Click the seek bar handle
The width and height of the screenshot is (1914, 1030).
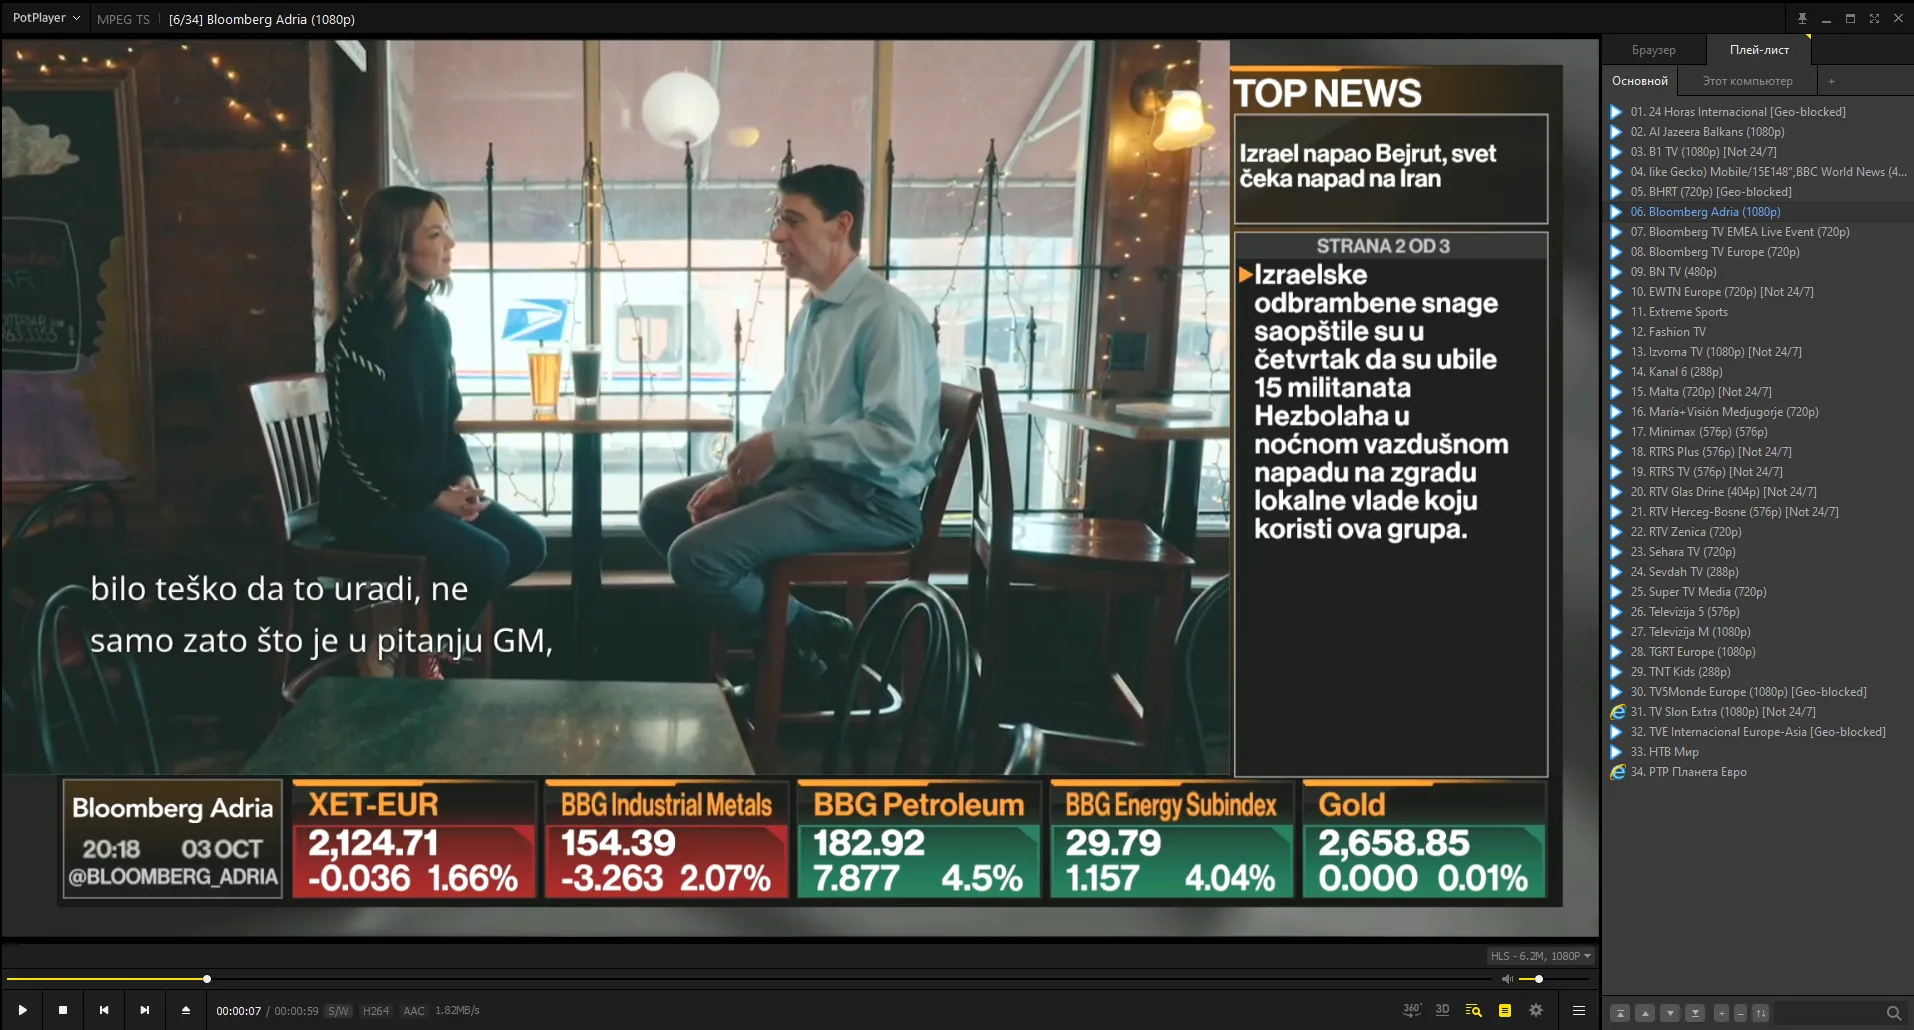coord(207,979)
